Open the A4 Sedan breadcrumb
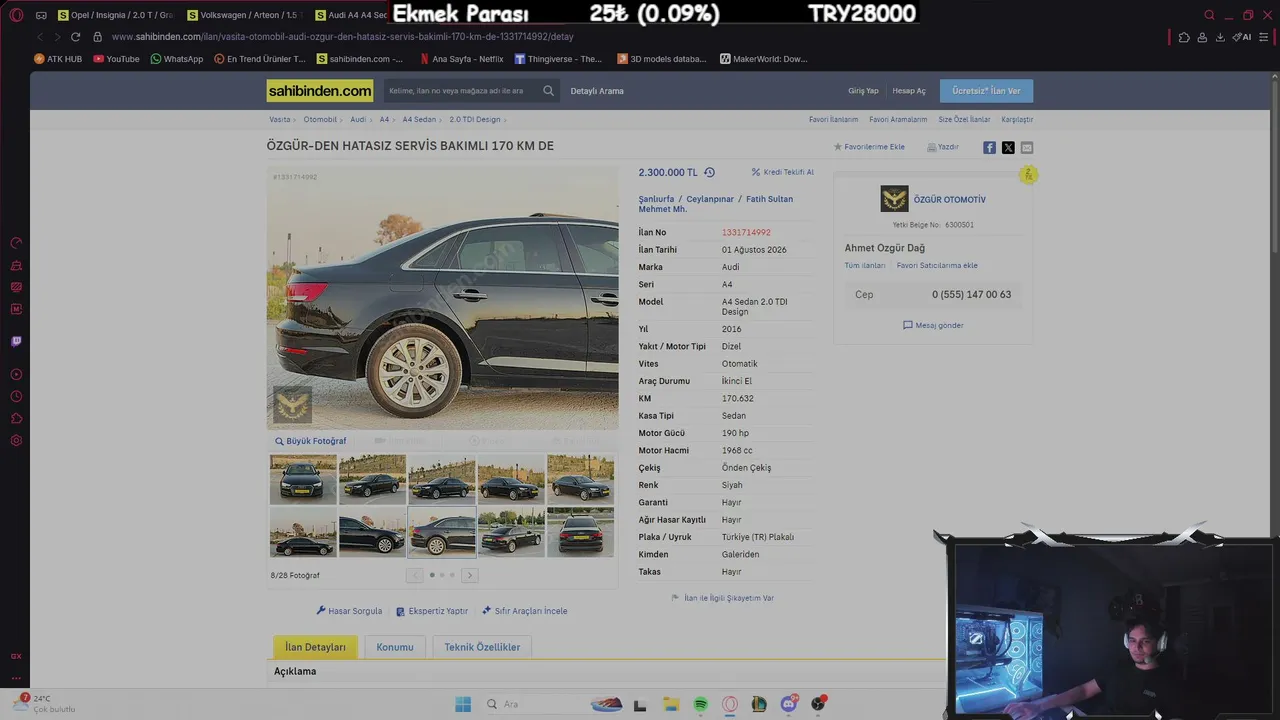This screenshot has height=720, width=1280. point(419,119)
